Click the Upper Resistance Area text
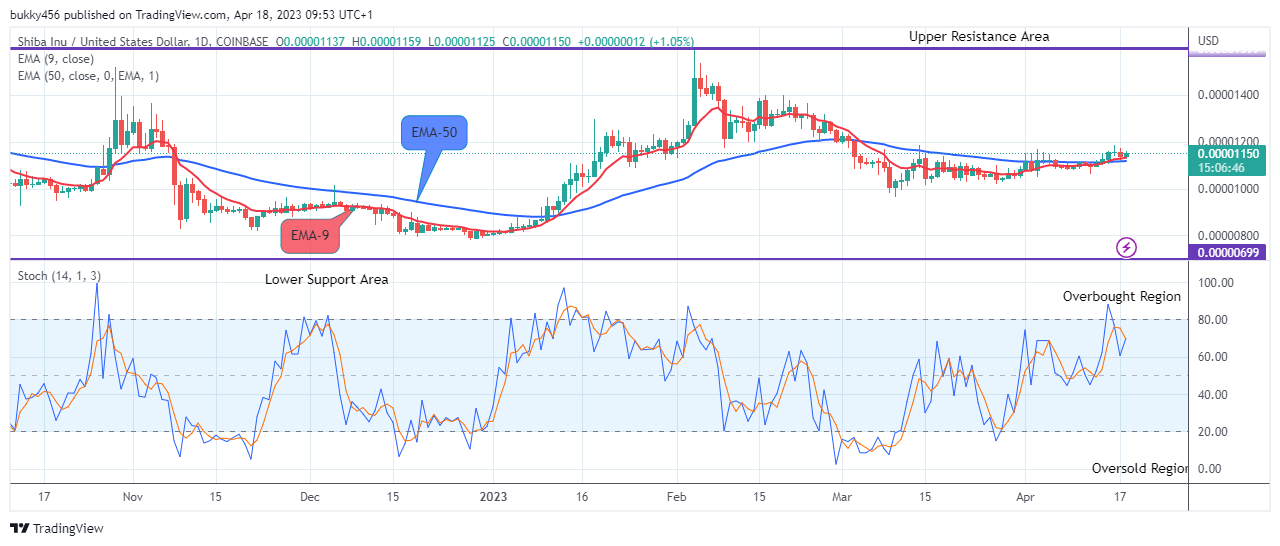Screen dimensions: 1280x546 [979, 36]
